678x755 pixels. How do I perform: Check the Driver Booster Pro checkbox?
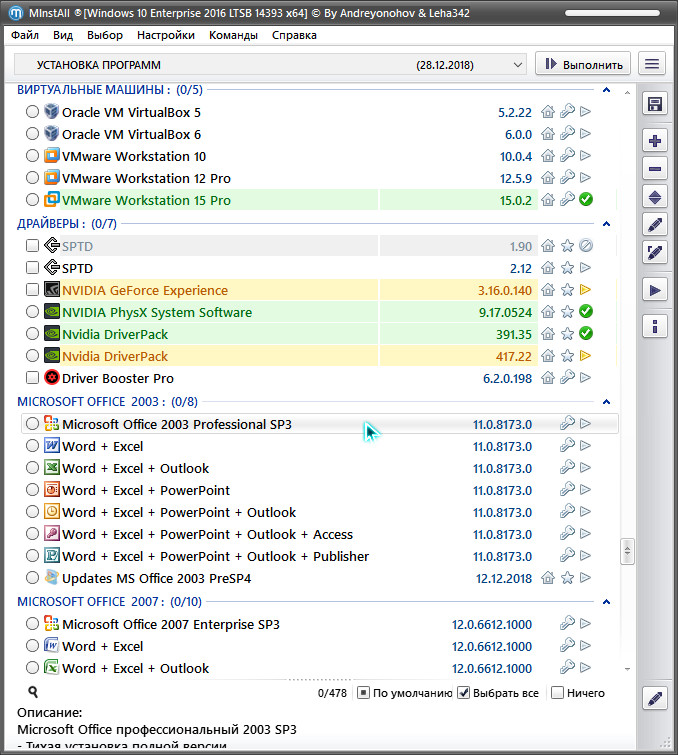pos(33,378)
